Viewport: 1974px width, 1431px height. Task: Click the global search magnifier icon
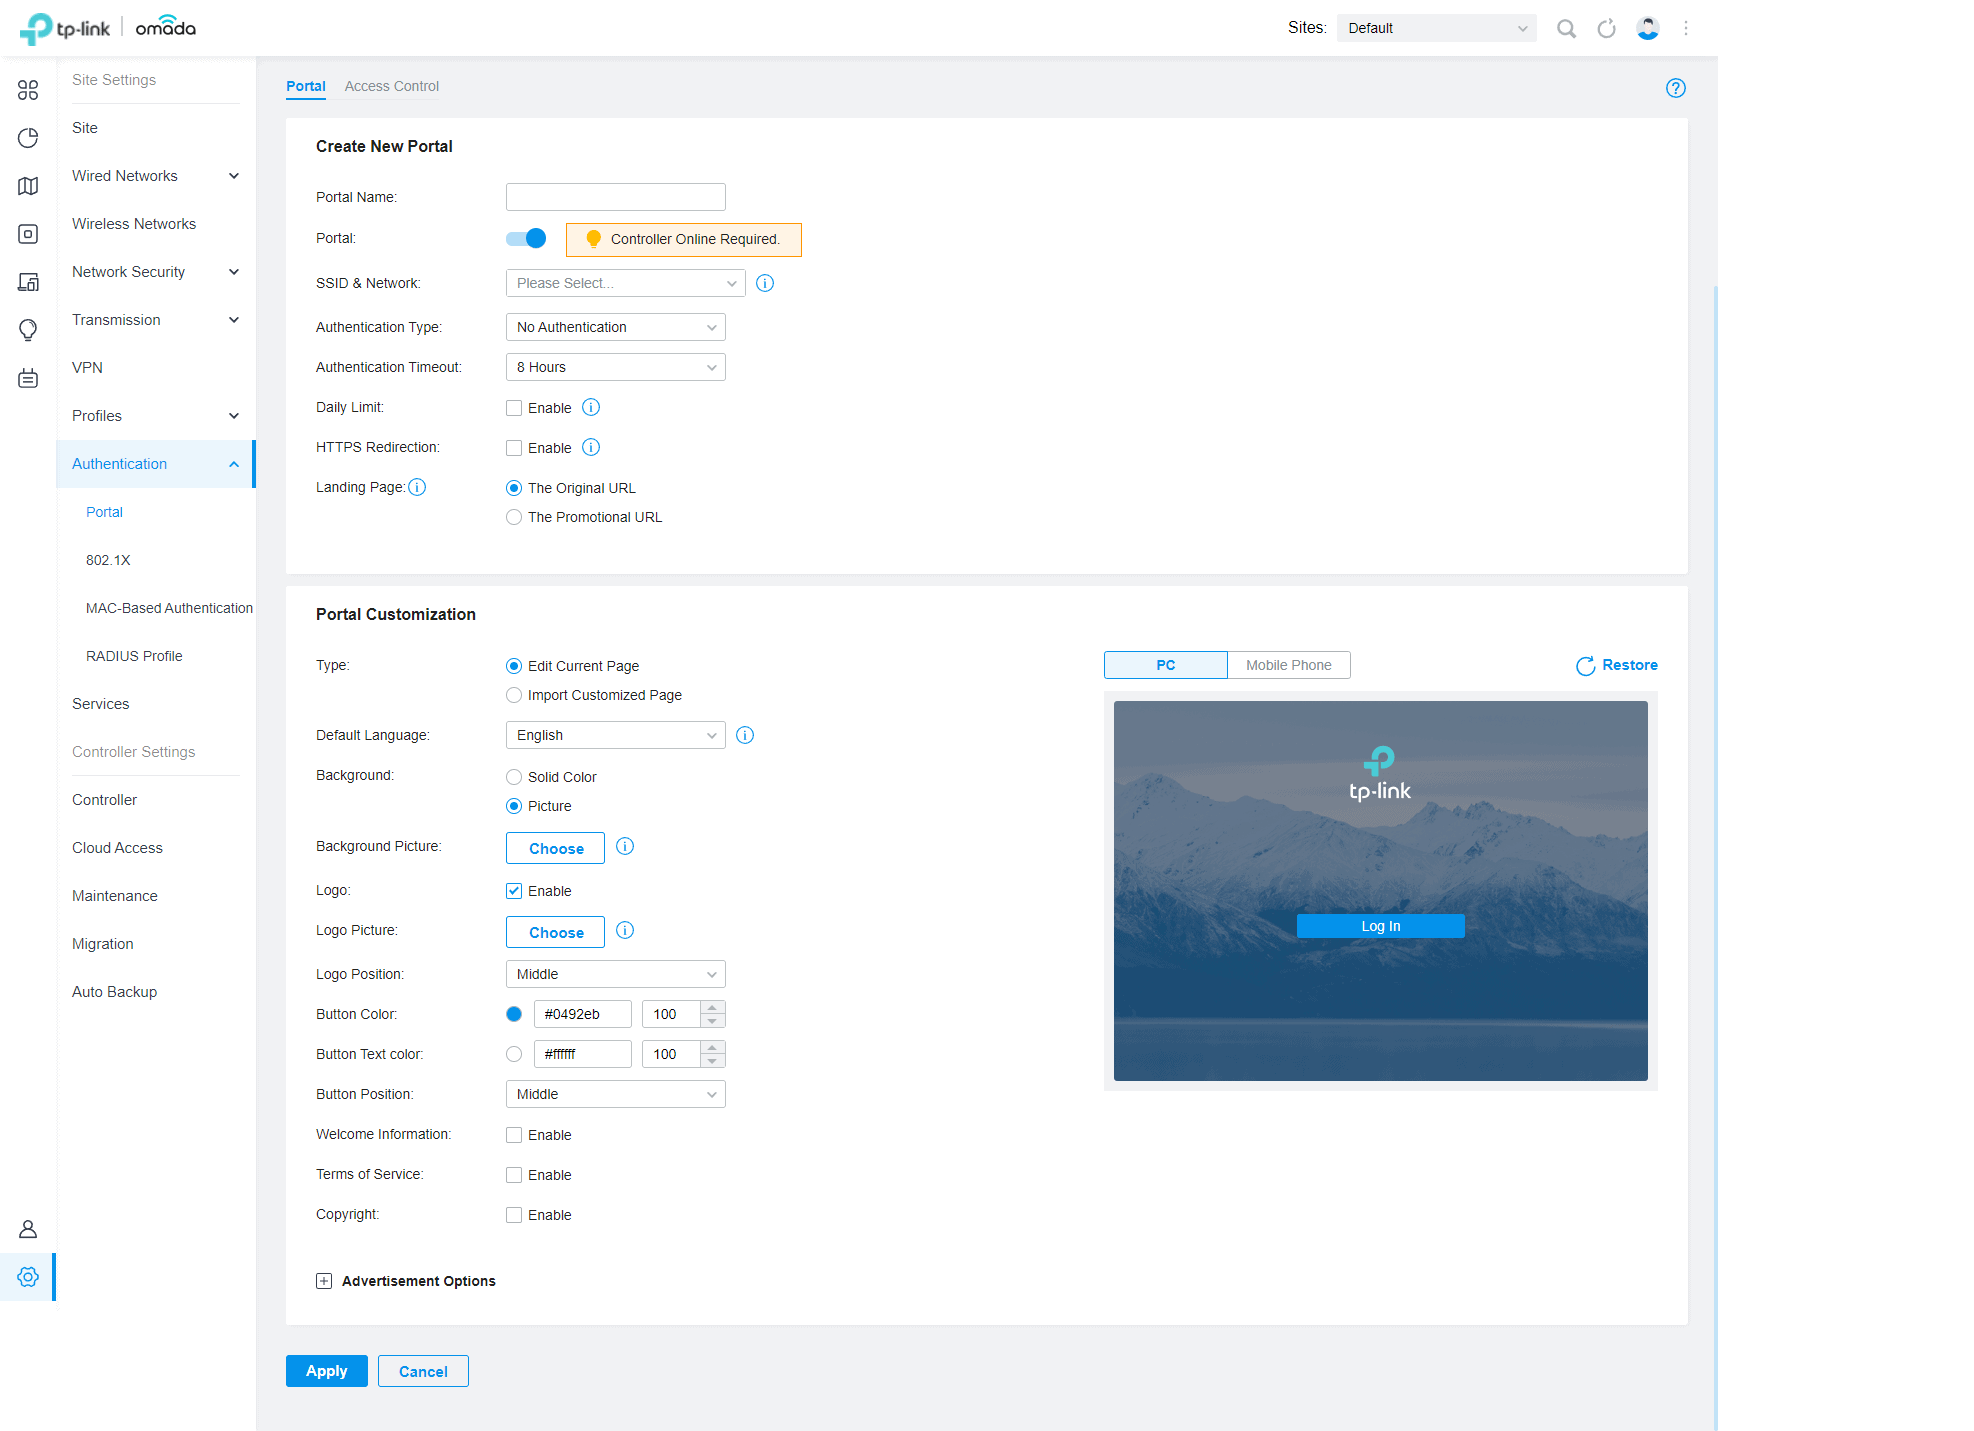tap(1566, 28)
